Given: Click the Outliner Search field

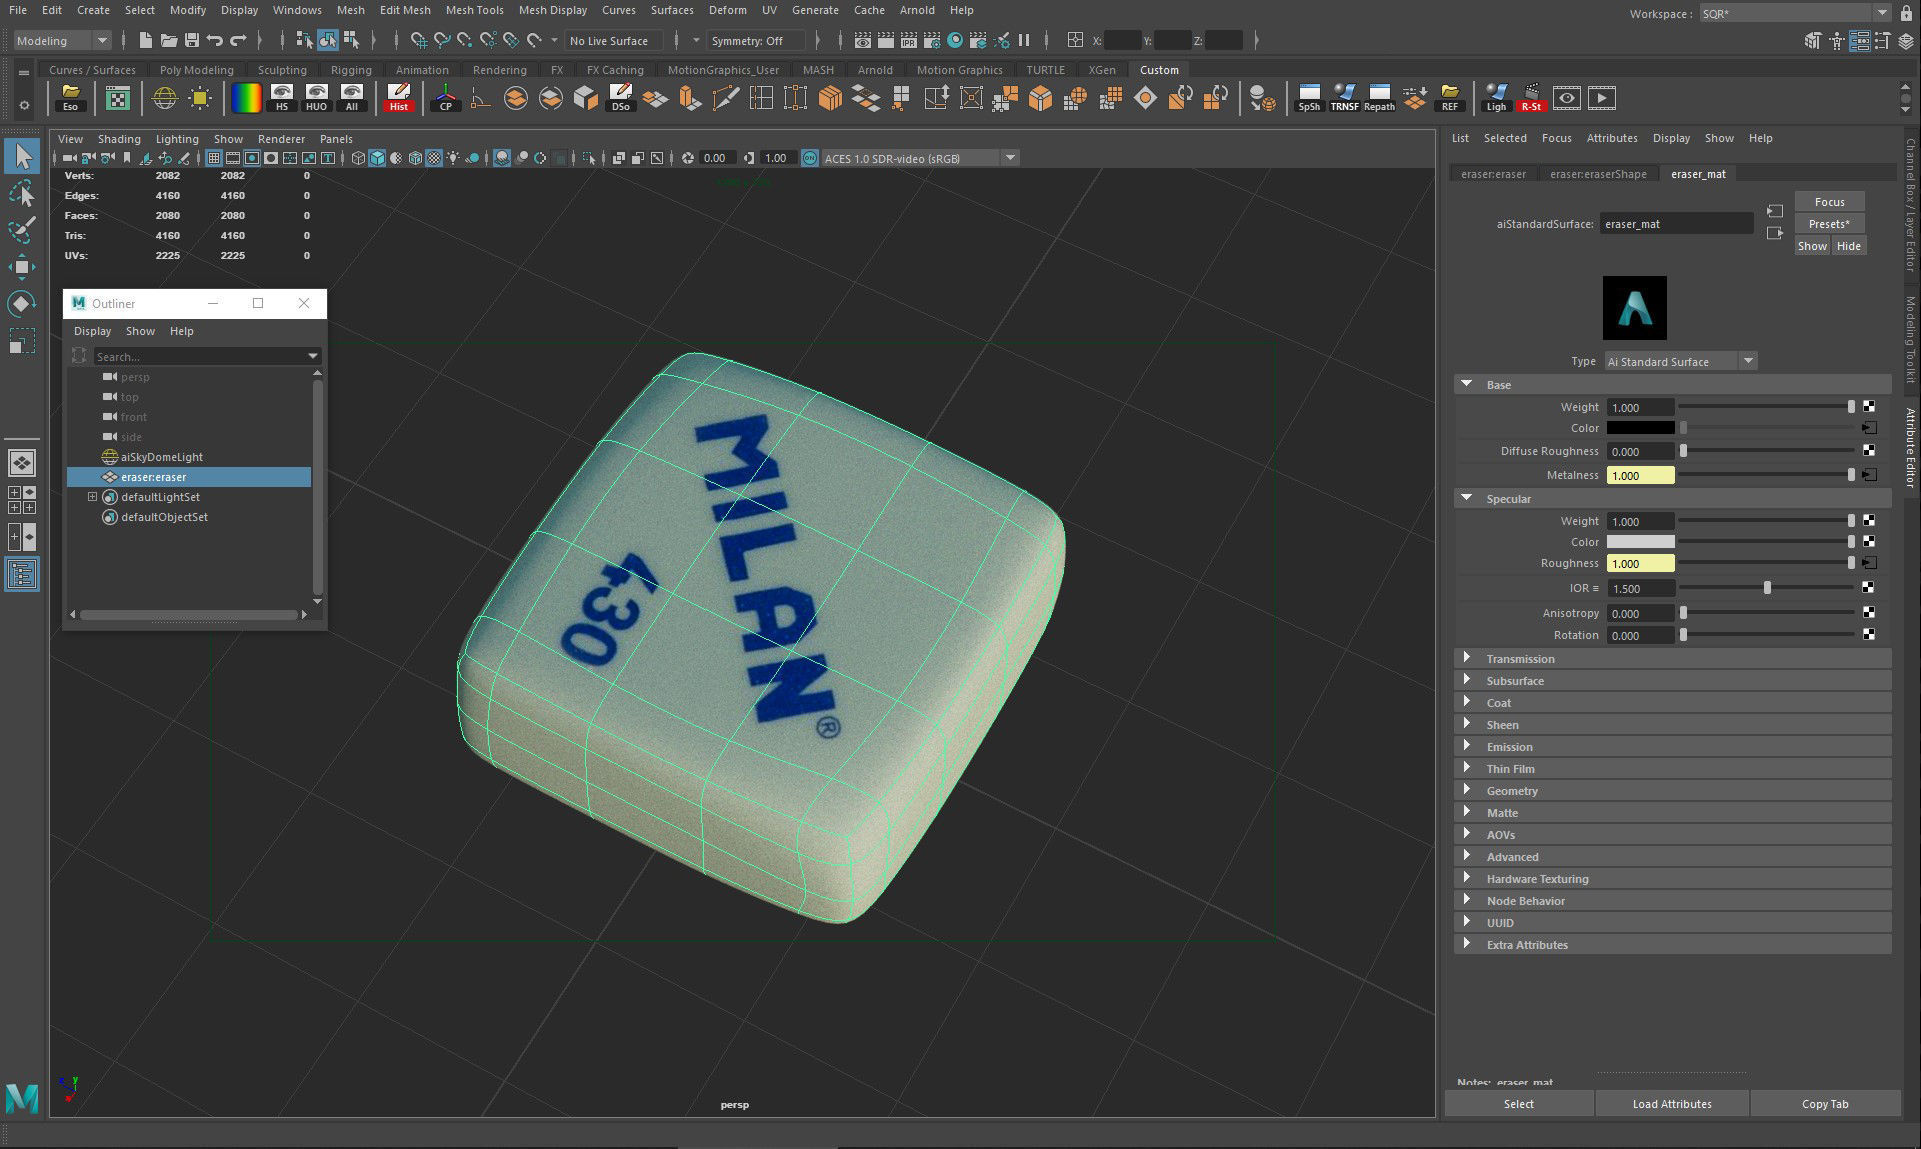Looking at the screenshot, I should (x=206, y=356).
